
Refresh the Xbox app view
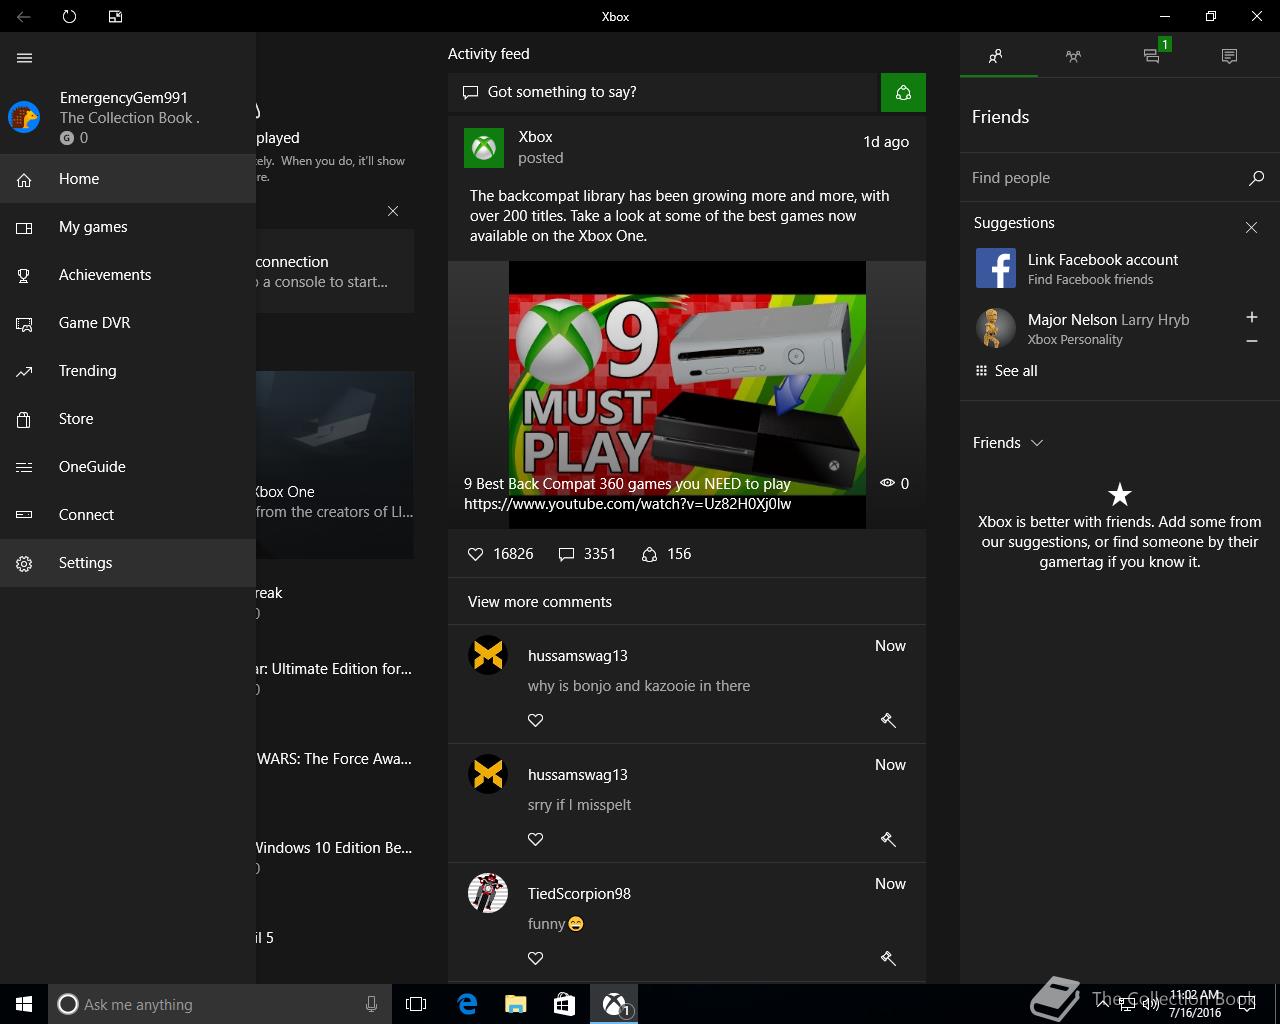(69, 16)
